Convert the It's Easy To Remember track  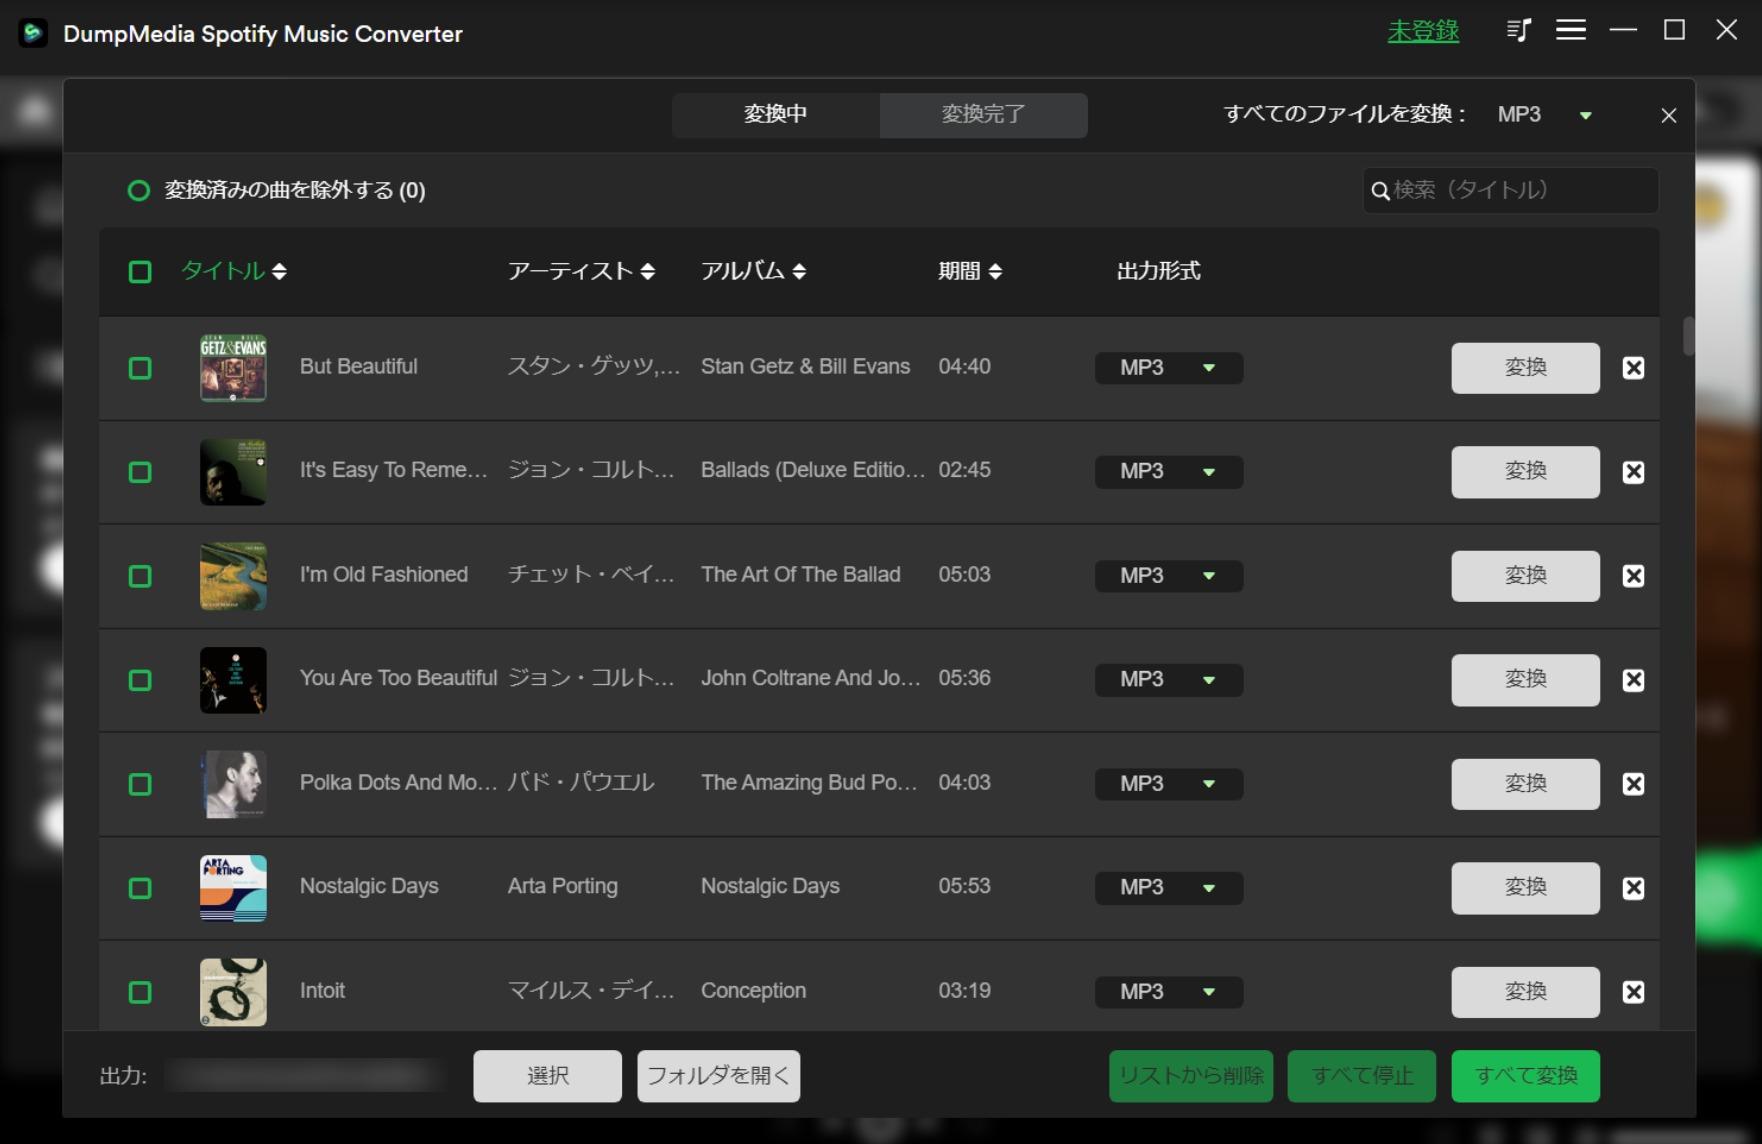[x=1525, y=472]
